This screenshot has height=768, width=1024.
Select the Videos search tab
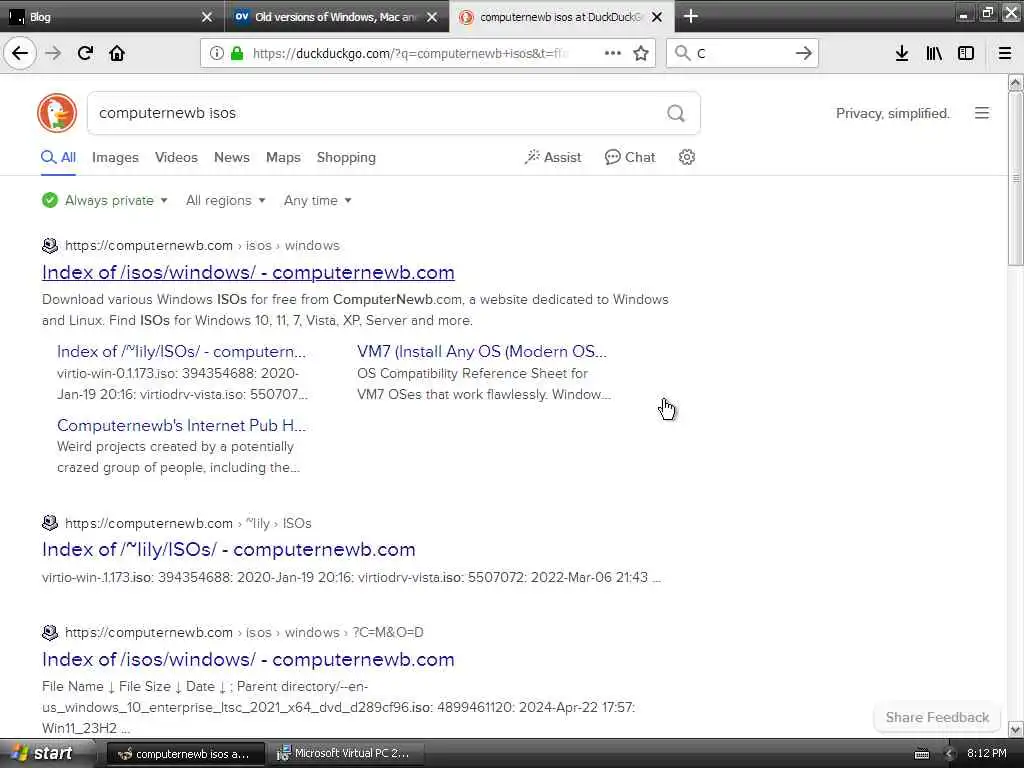click(176, 157)
